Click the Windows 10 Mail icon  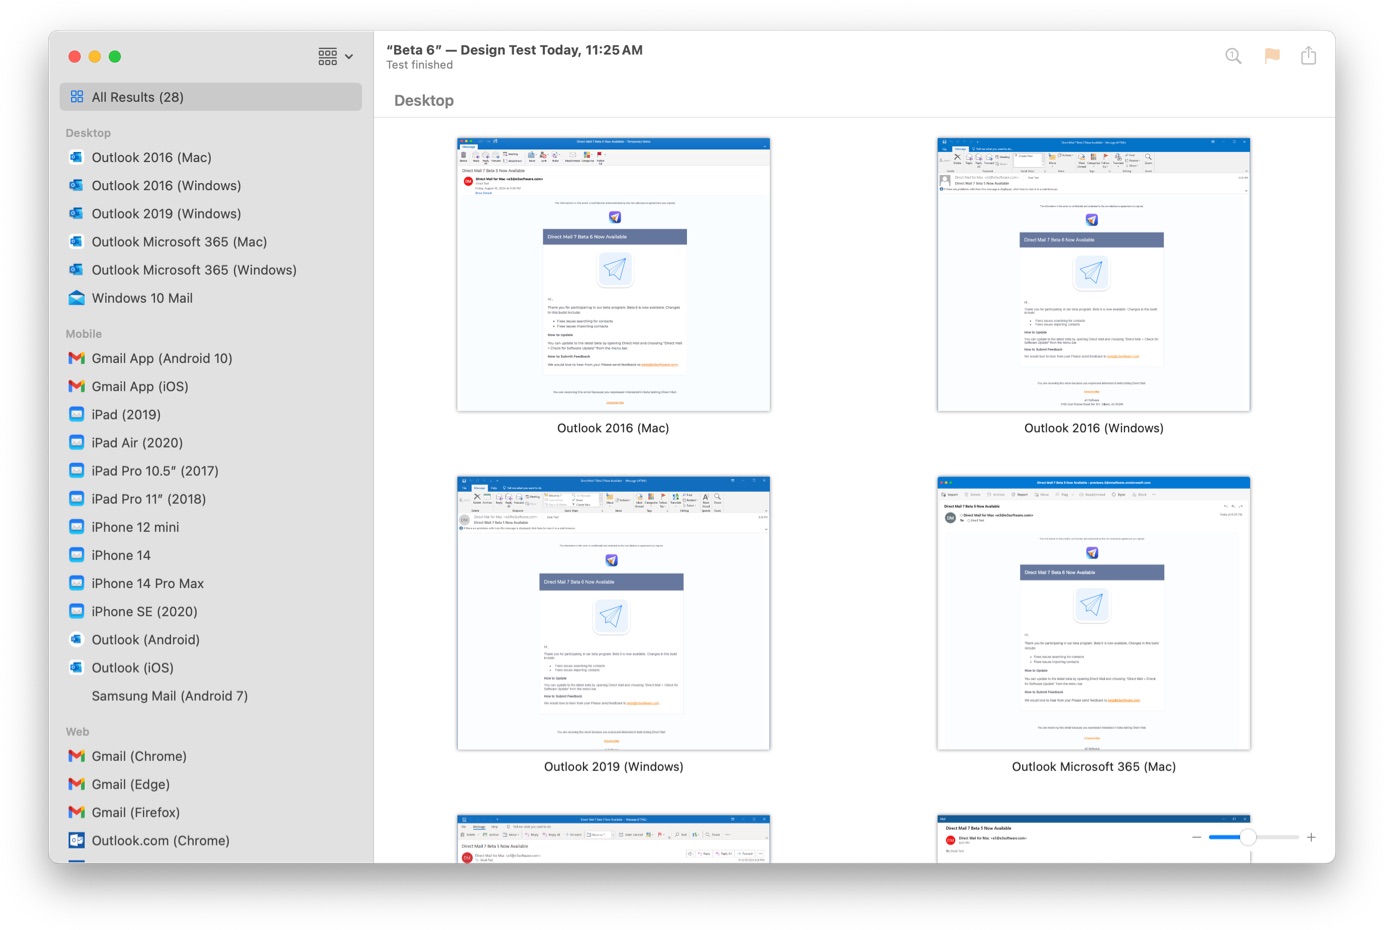(76, 298)
